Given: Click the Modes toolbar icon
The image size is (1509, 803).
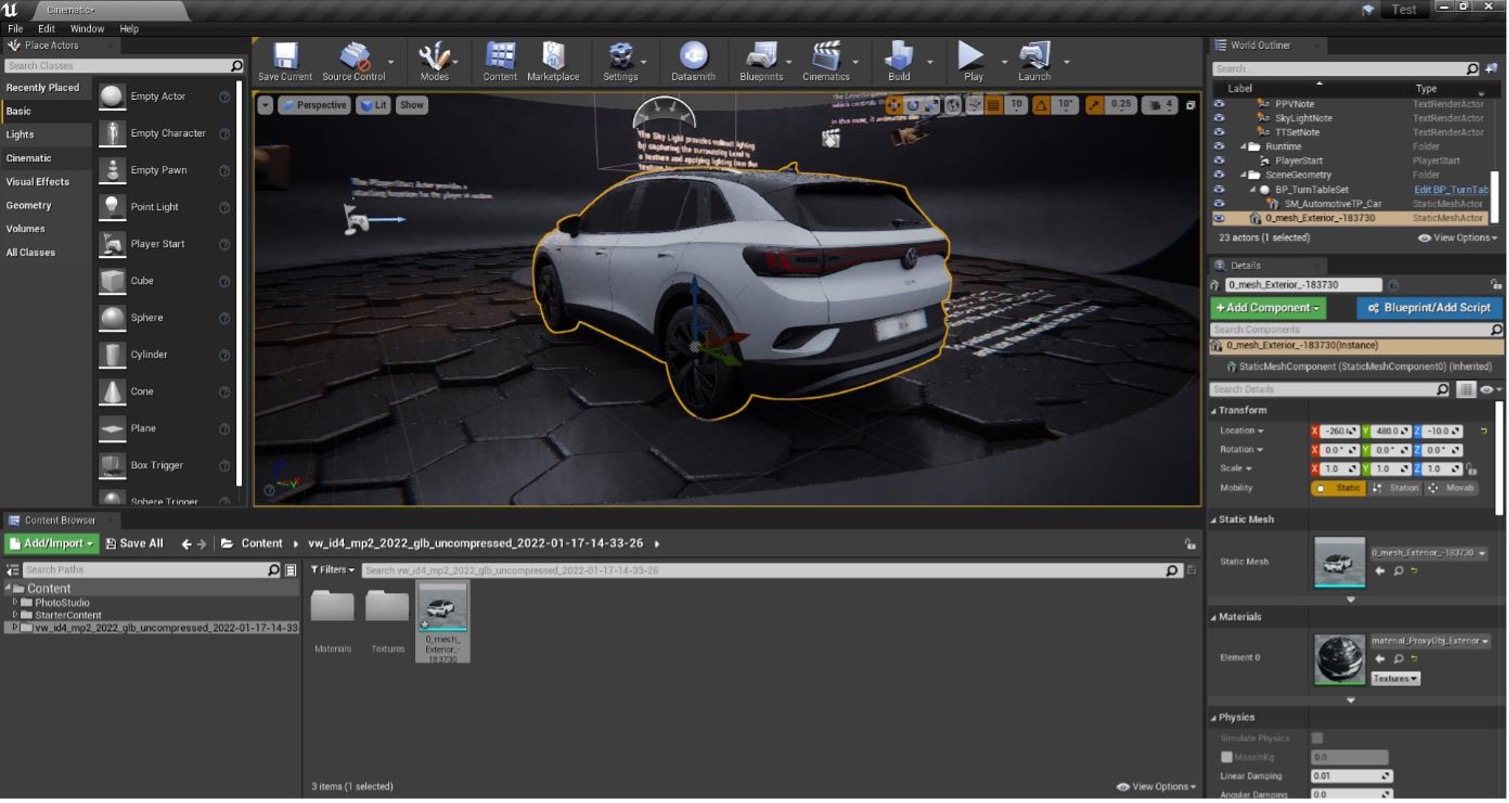Looking at the screenshot, I should click(x=434, y=56).
